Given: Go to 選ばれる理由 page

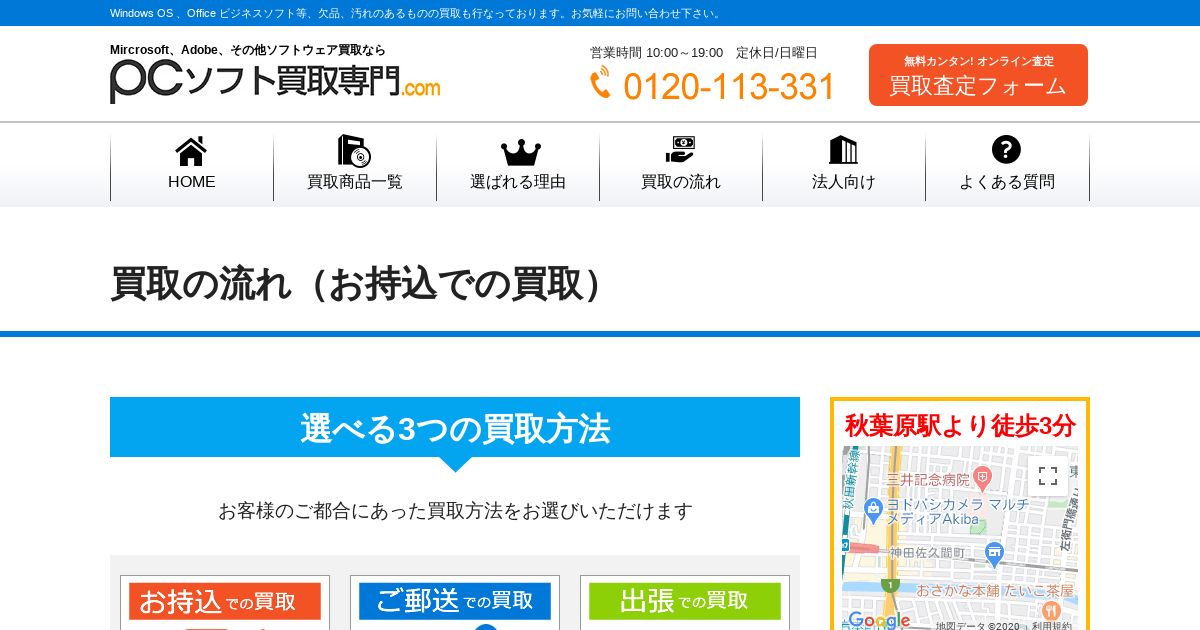Looking at the screenshot, I should coord(518,168).
